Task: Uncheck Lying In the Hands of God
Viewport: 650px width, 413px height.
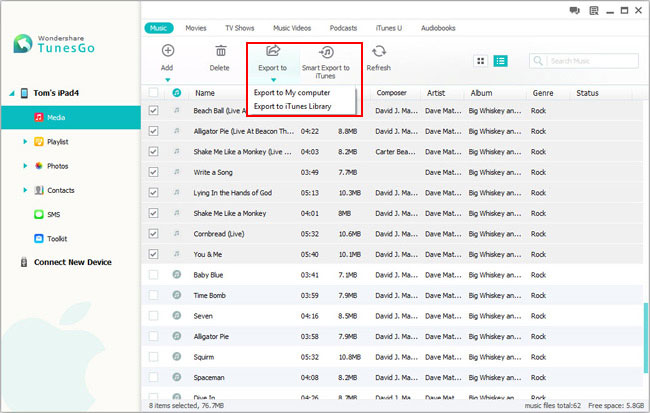Action: (x=153, y=192)
